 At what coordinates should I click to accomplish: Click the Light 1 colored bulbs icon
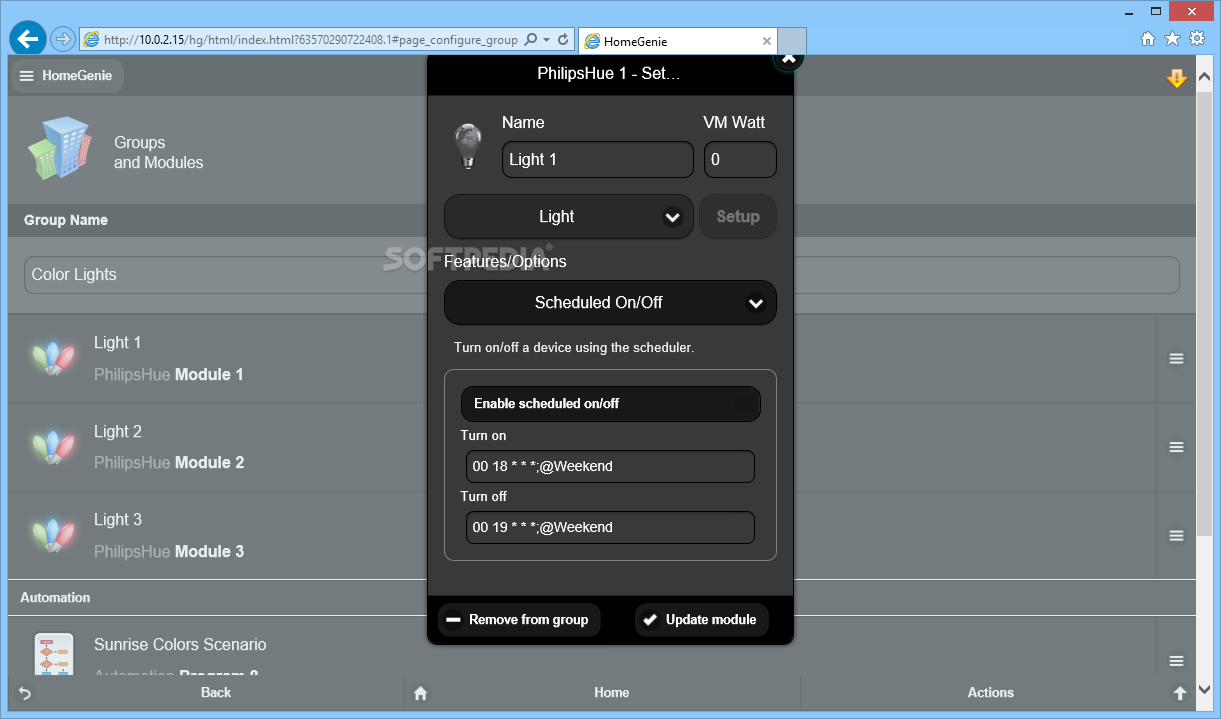click(54, 358)
